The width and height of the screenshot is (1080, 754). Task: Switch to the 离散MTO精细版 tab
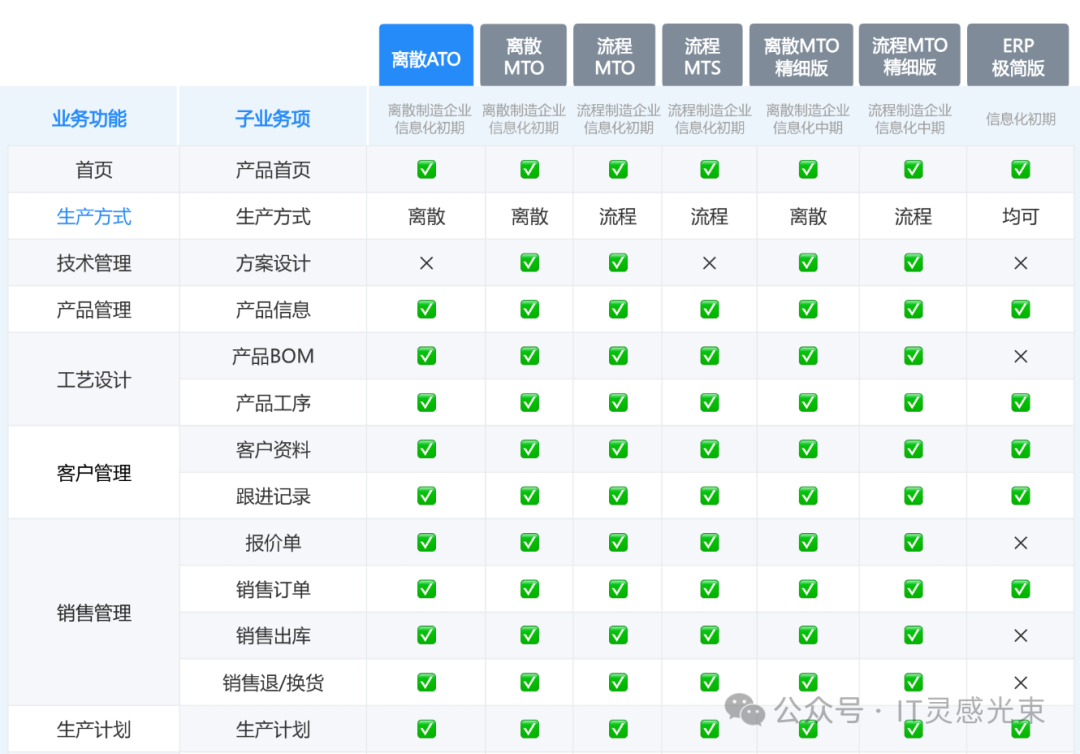801,56
